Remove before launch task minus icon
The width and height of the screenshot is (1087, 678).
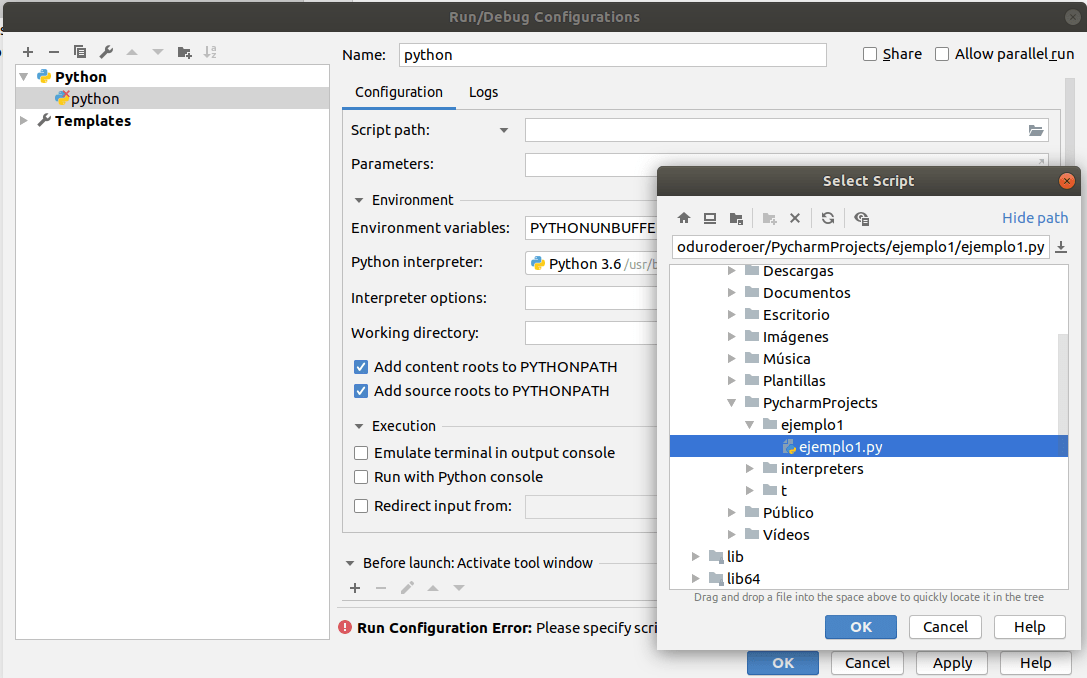click(x=381, y=588)
